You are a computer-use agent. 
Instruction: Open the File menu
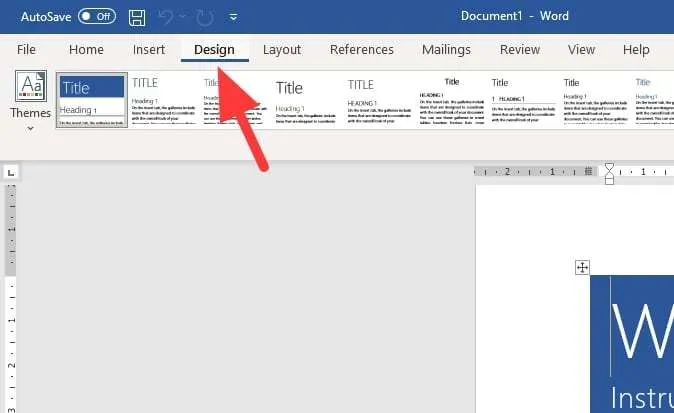pos(26,49)
